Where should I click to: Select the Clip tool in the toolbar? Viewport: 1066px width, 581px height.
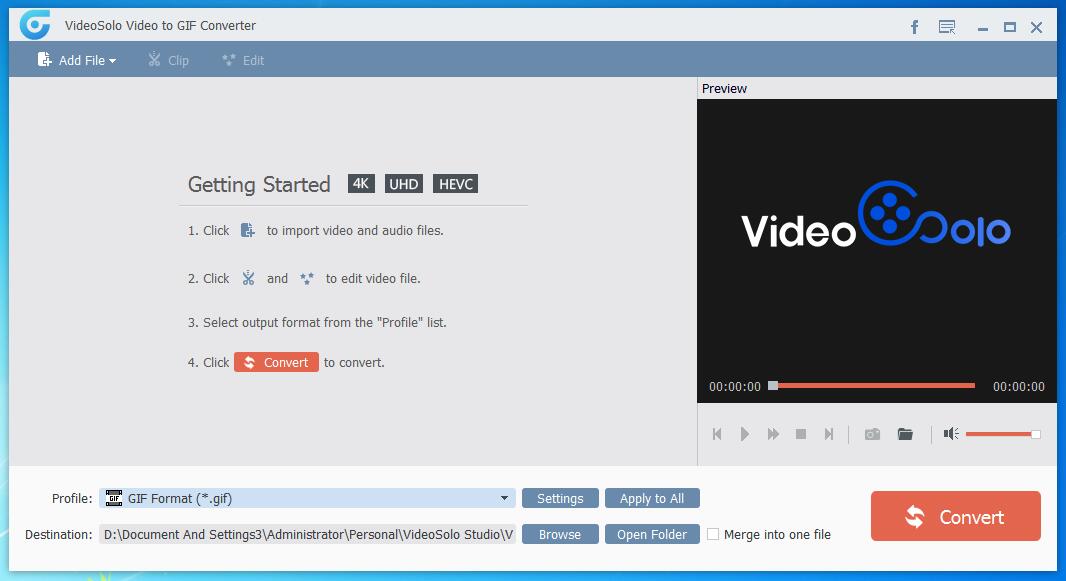pos(168,60)
